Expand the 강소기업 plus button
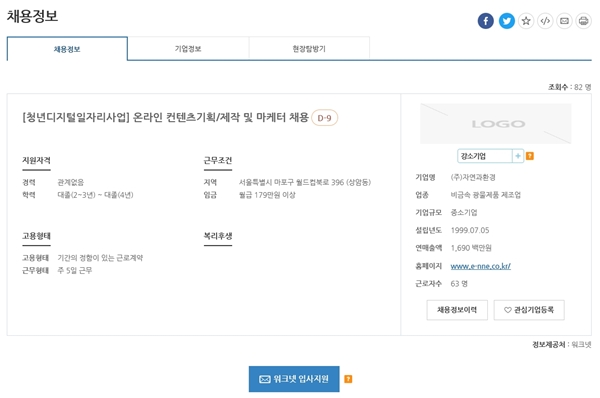Image resolution: width=600 pixels, height=398 pixels. pyautogui.click(x=518, y=156)
